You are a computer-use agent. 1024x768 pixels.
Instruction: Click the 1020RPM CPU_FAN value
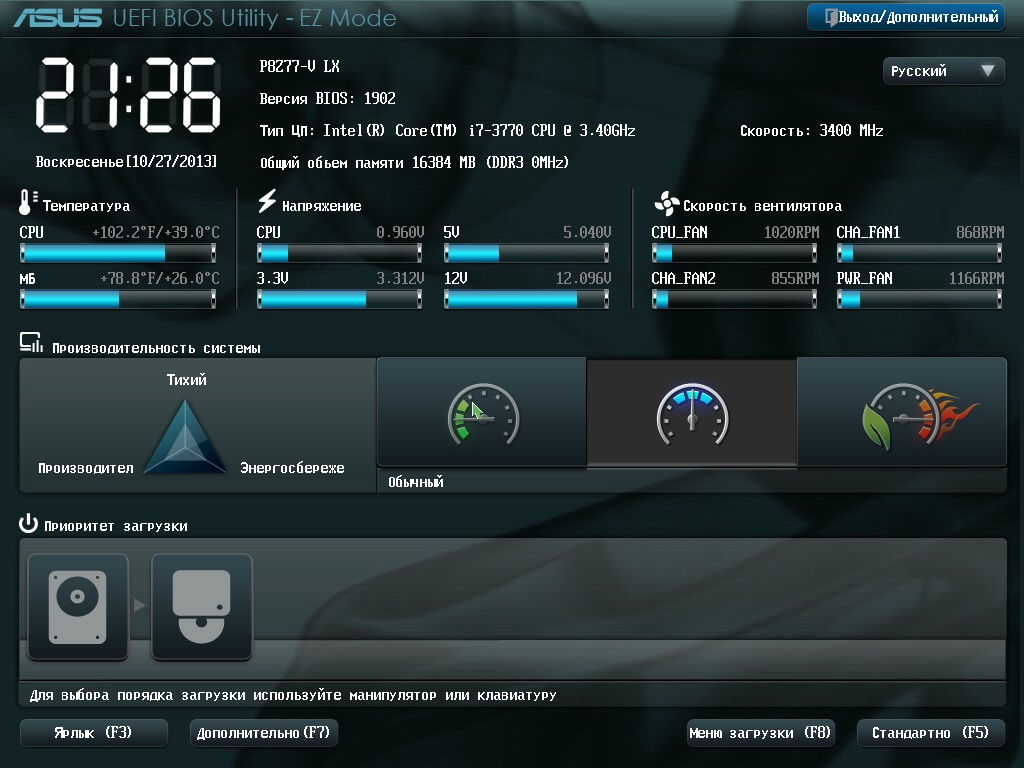[x=791, y=232]
